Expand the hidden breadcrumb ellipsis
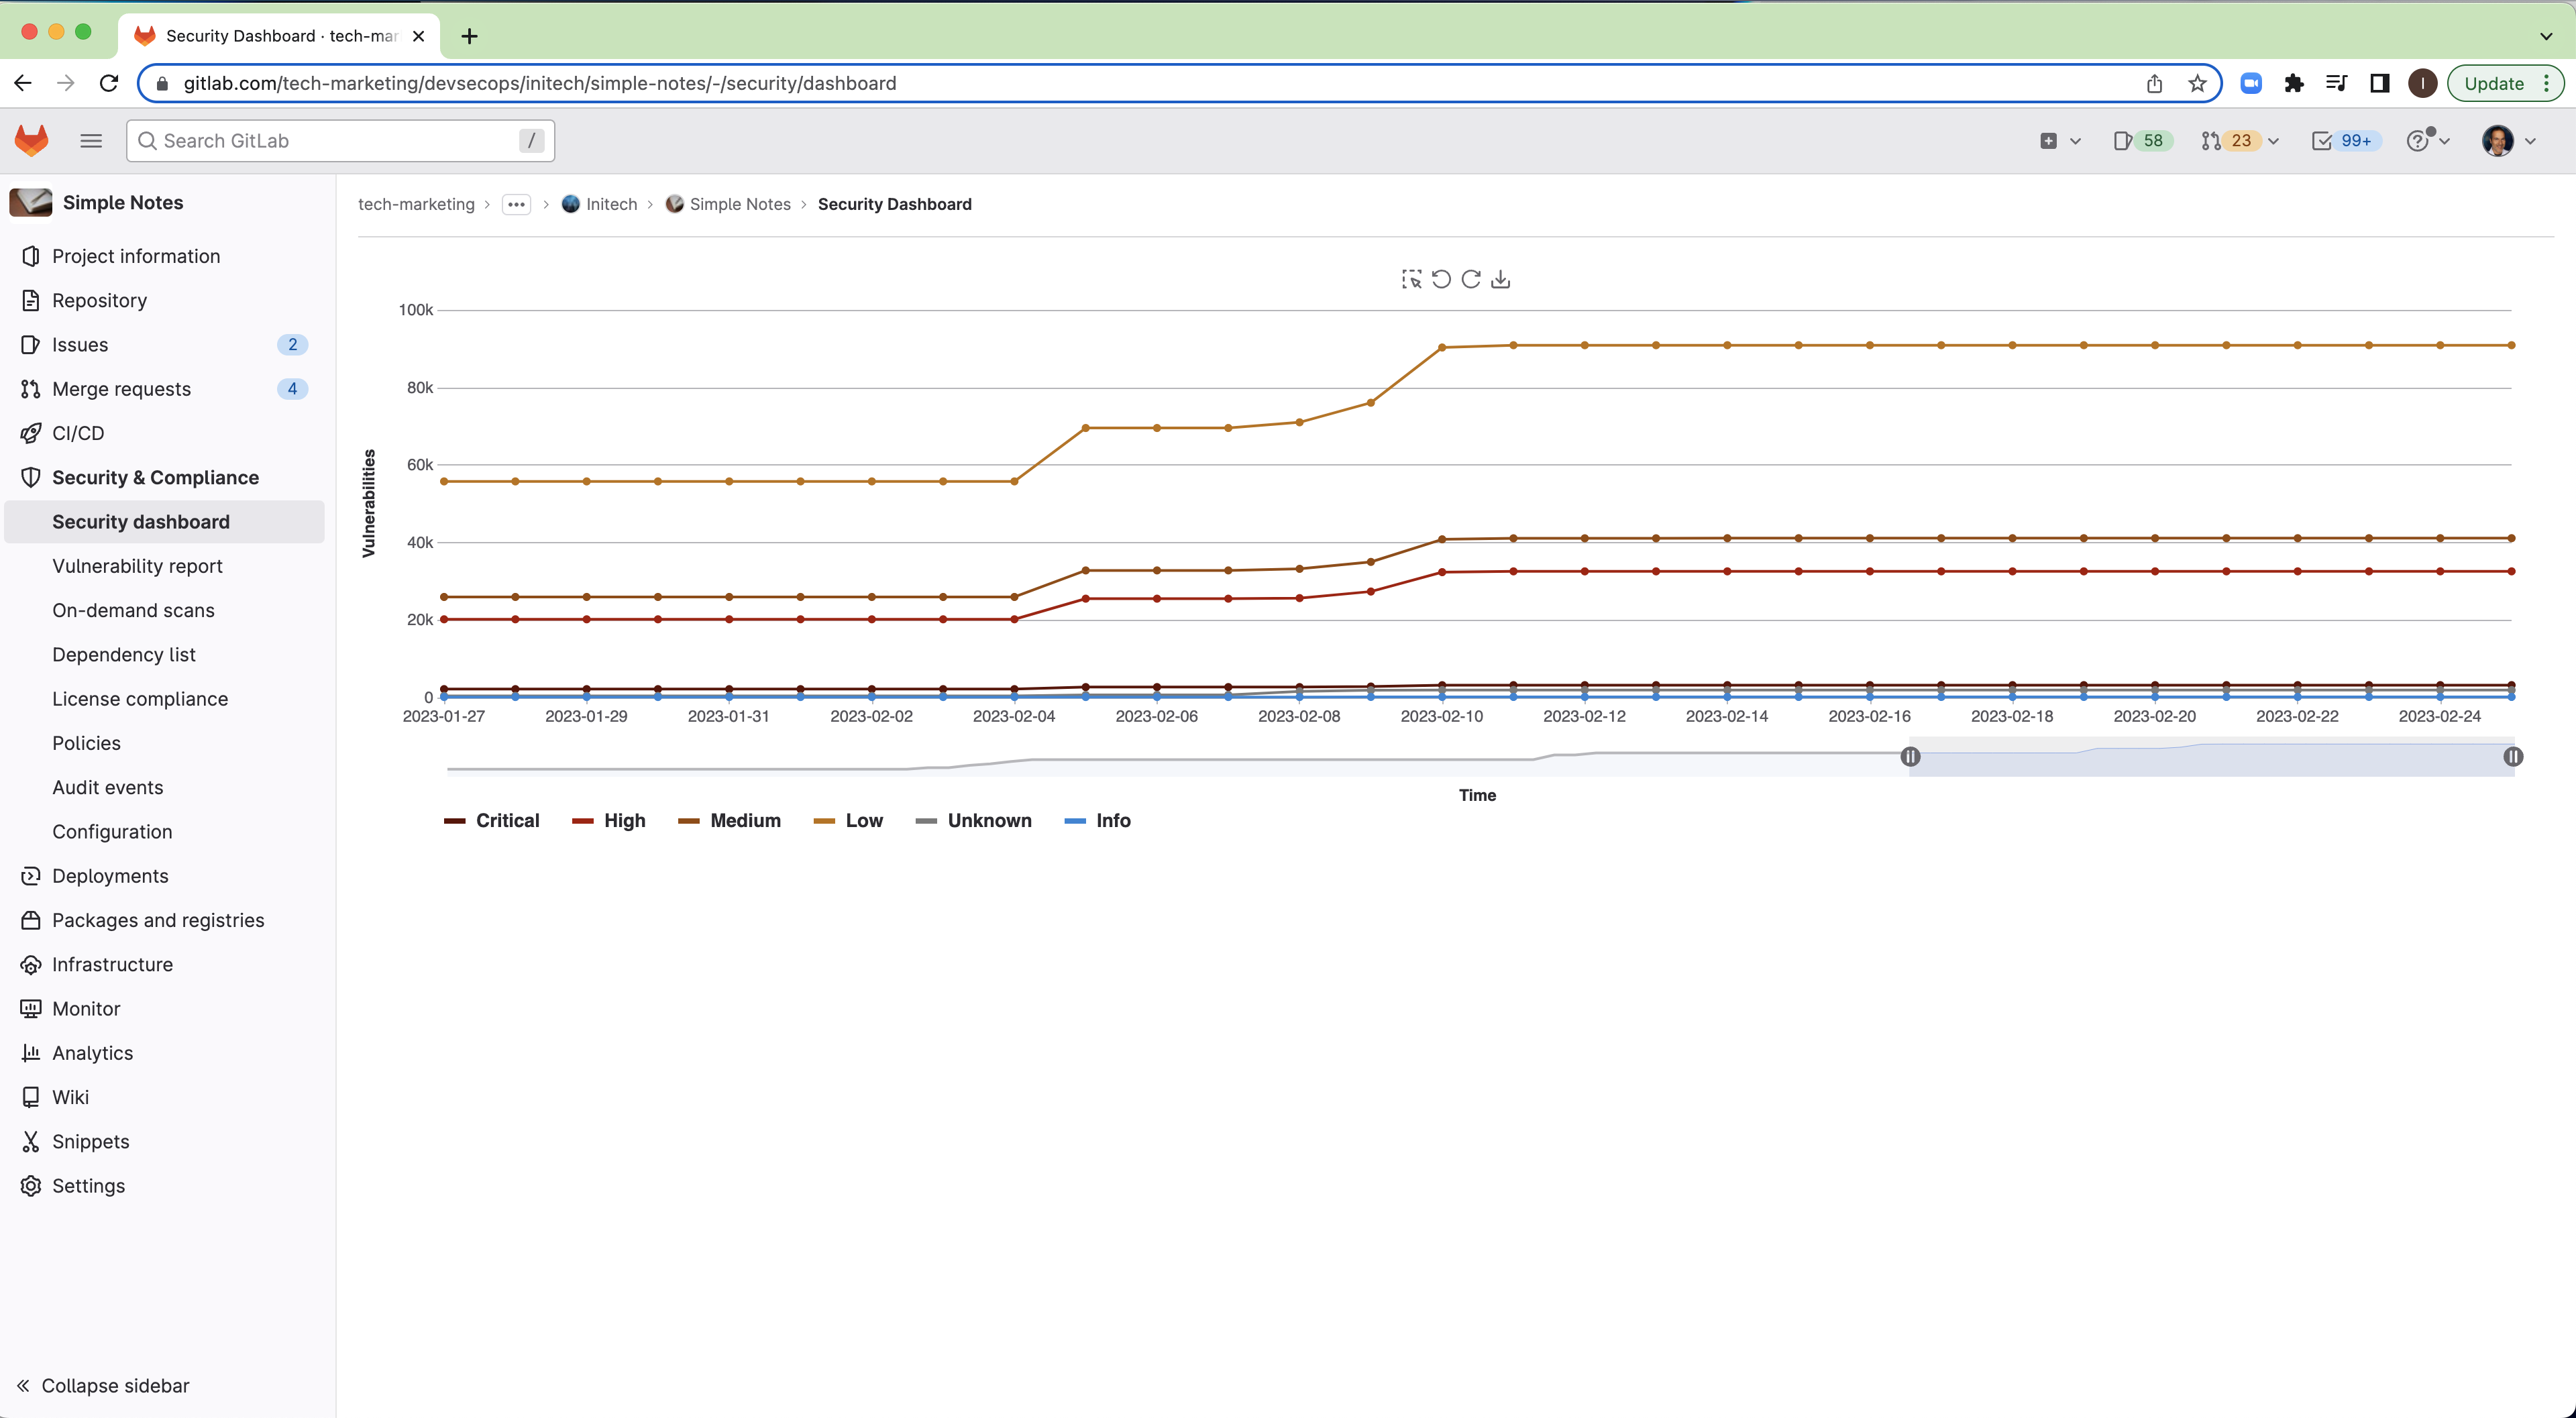 click(x=515, y=204)
